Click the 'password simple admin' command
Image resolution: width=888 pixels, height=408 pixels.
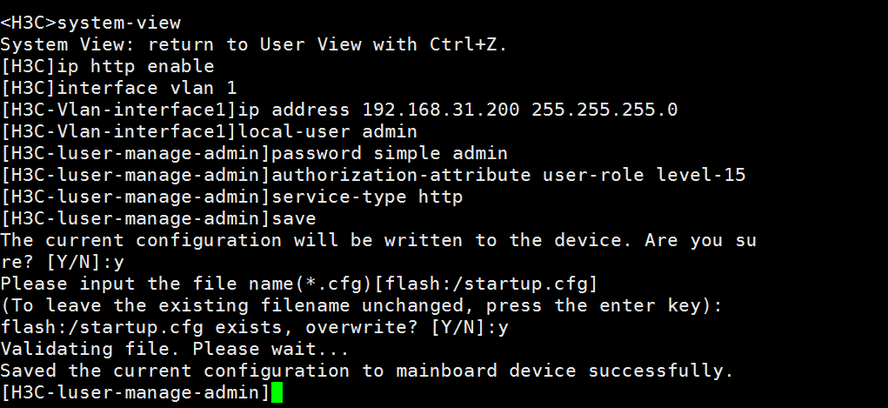point(390,153)
